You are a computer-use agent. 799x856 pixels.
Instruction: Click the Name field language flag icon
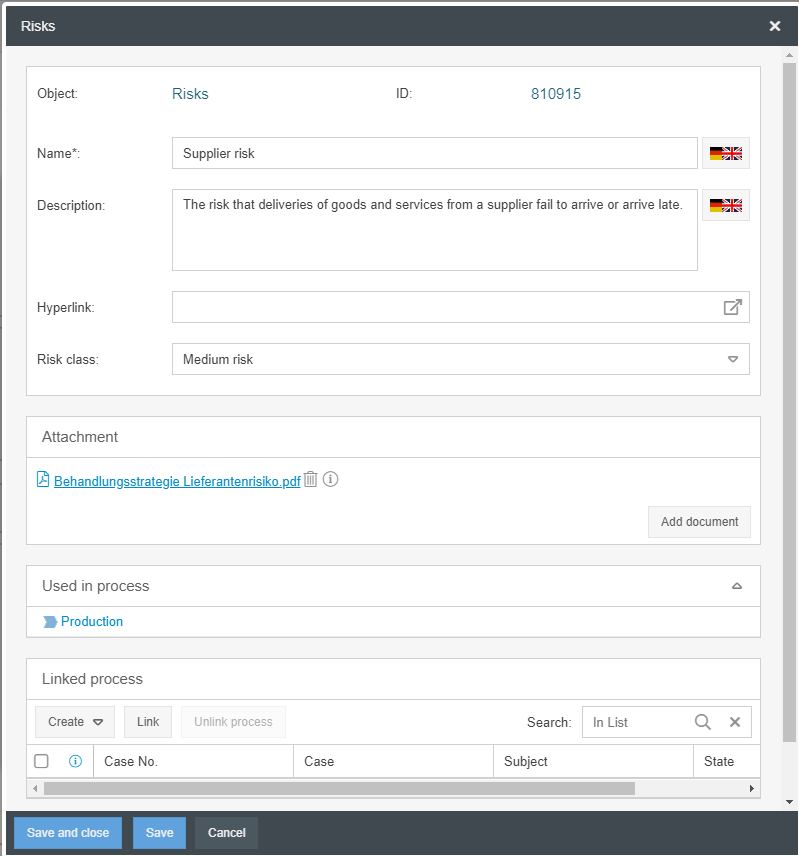(x=725, y=154)
